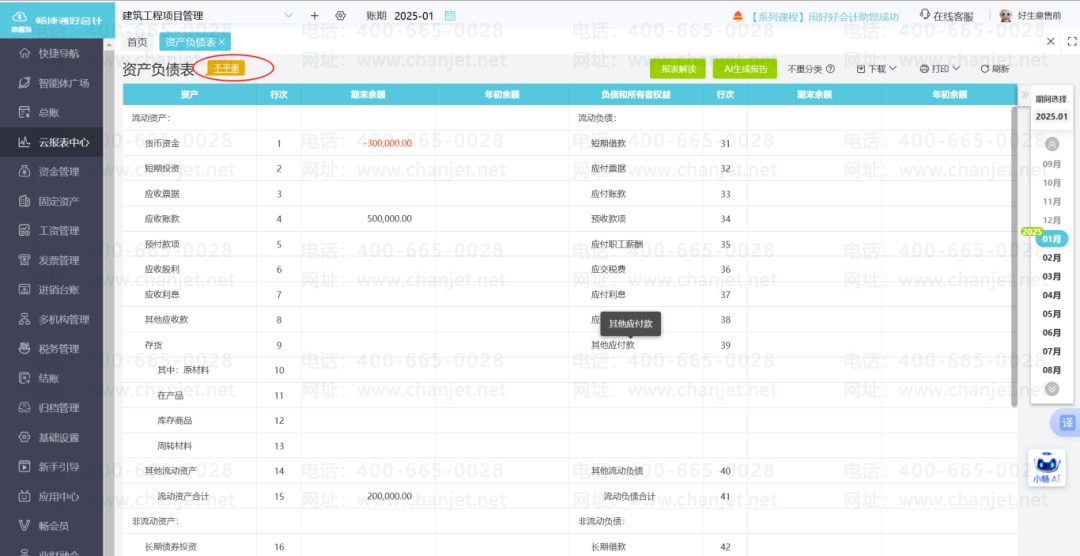Click the 报表解读 button
The width and height of the screenshot is (1080, 556).
[x=678, y=69]
